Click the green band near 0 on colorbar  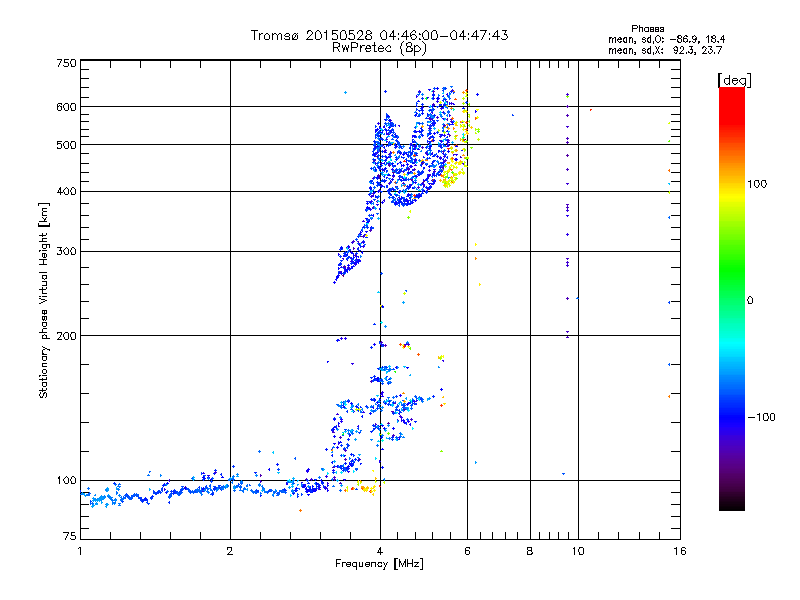pos(732,298)
